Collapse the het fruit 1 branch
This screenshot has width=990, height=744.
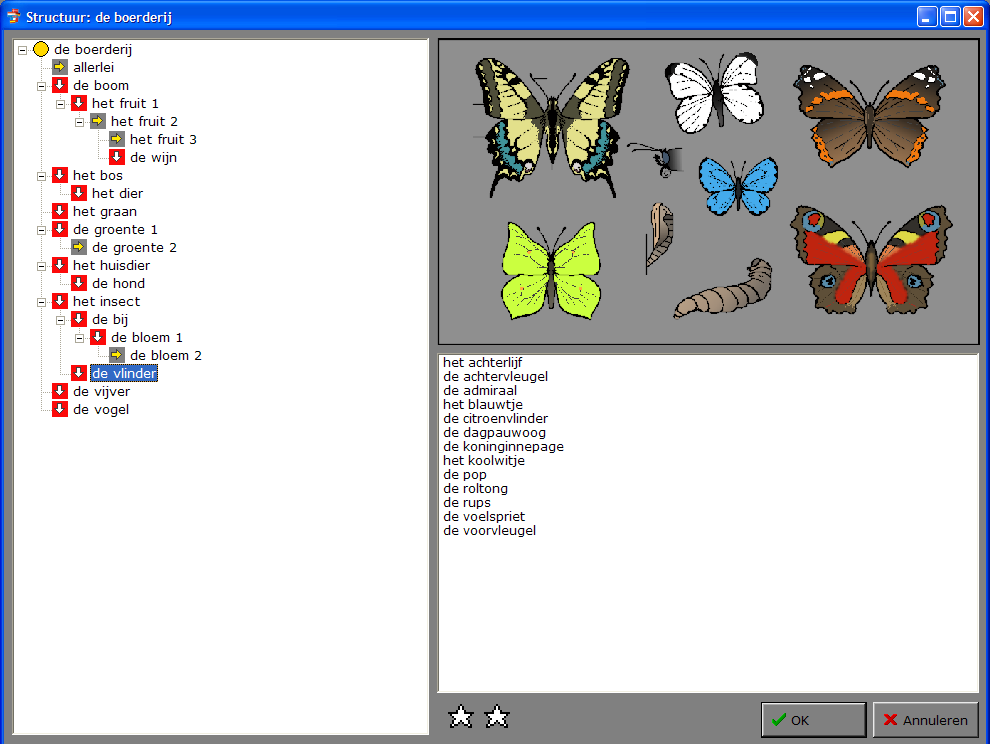pyautogui.click(x=61, y=104)
